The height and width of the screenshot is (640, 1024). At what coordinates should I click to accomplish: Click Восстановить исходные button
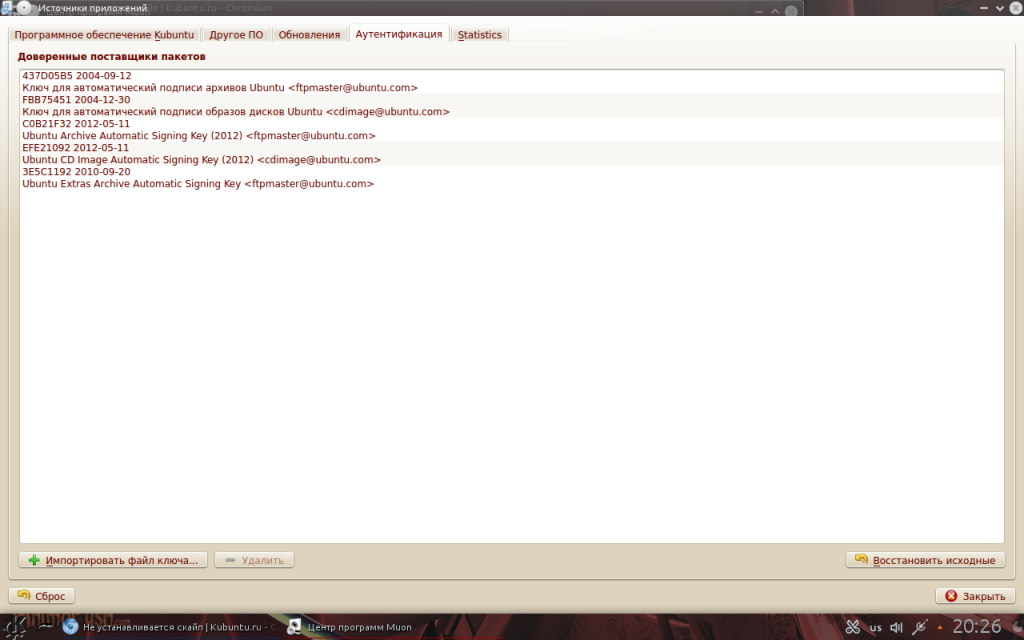pos(925,560)
